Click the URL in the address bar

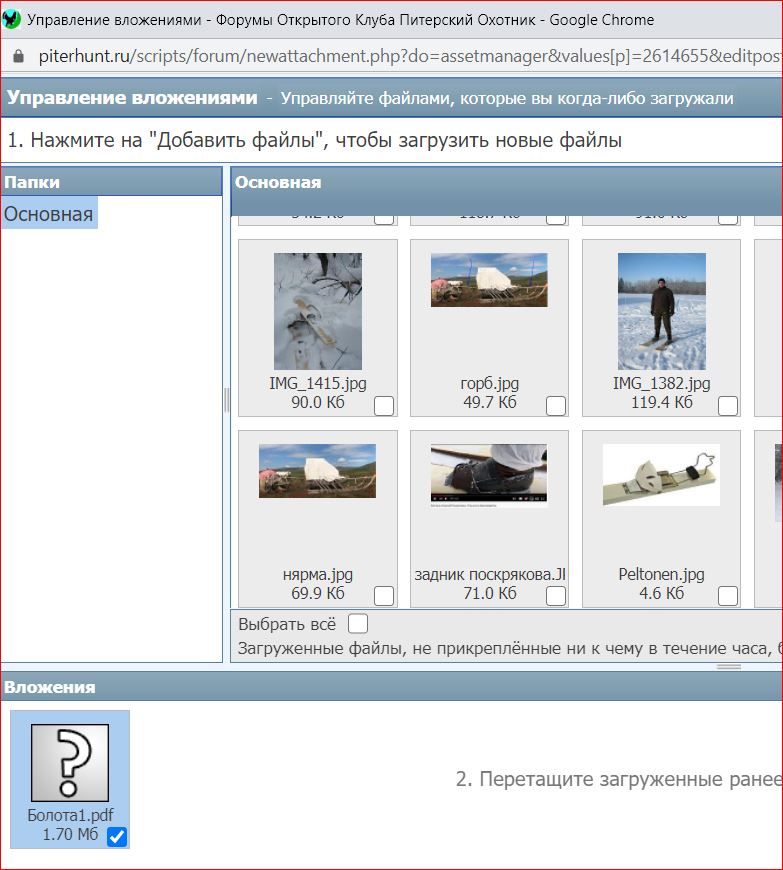(x=400, y=55)
